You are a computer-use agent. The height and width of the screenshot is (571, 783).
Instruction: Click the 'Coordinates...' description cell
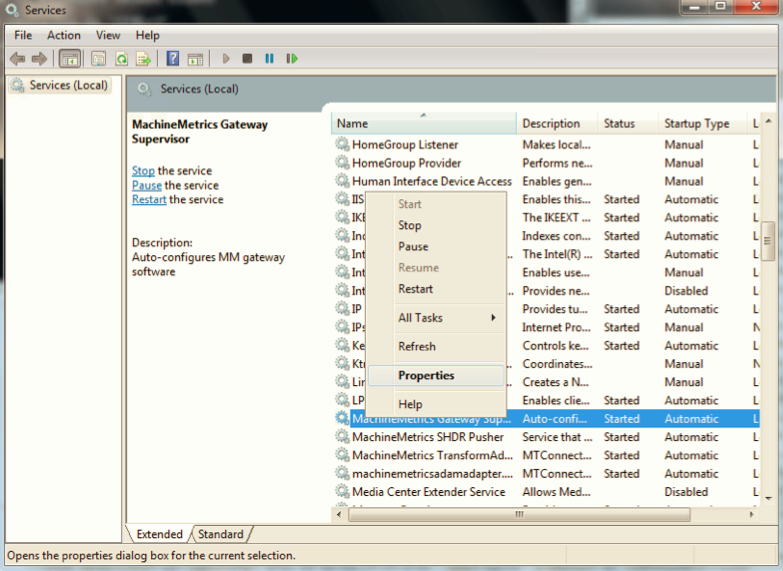point(557,364)
